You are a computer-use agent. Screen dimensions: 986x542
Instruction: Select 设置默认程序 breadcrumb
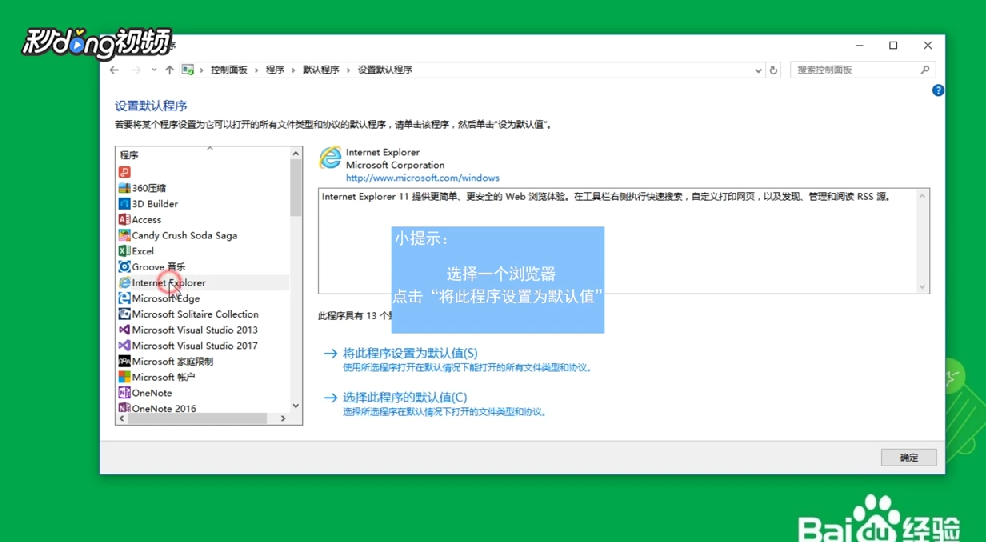tap(385, 70)
